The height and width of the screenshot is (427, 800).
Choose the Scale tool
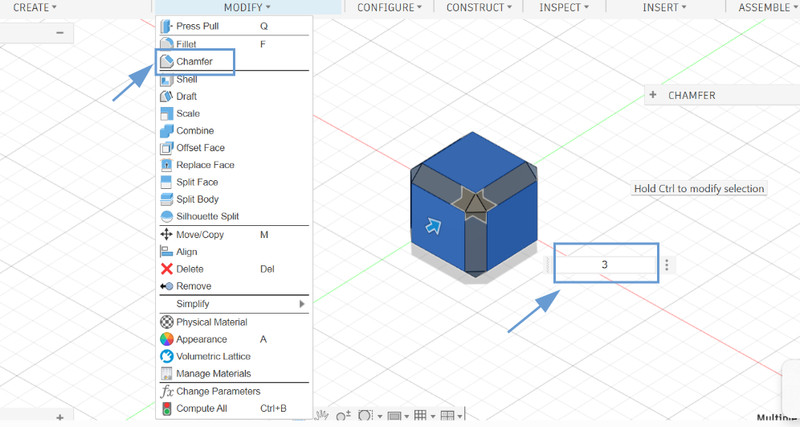(x=234, y=114)
